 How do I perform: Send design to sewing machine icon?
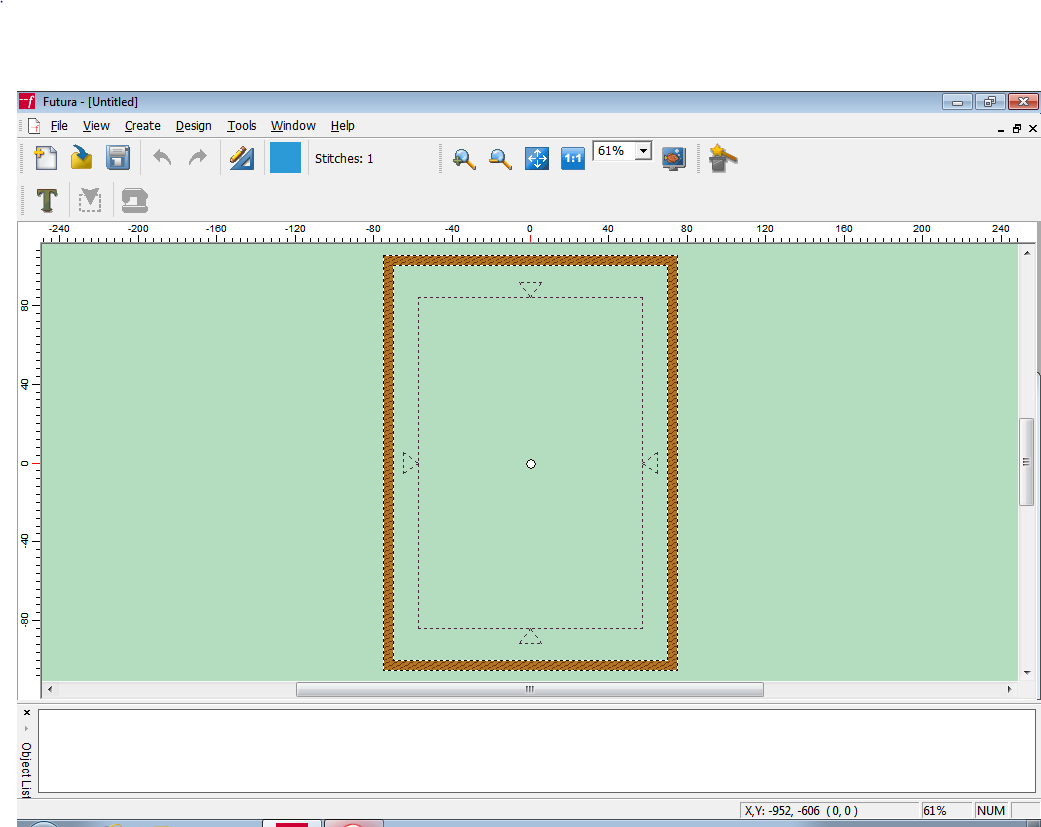(x=135, y=200)
